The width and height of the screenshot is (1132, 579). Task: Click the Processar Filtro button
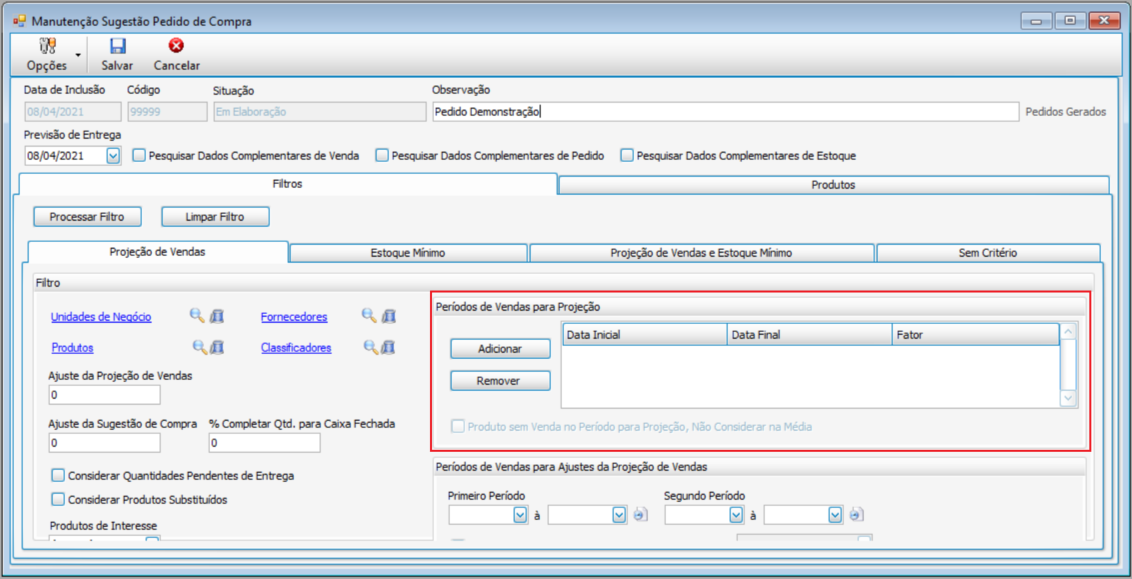[x=87, y=217]
